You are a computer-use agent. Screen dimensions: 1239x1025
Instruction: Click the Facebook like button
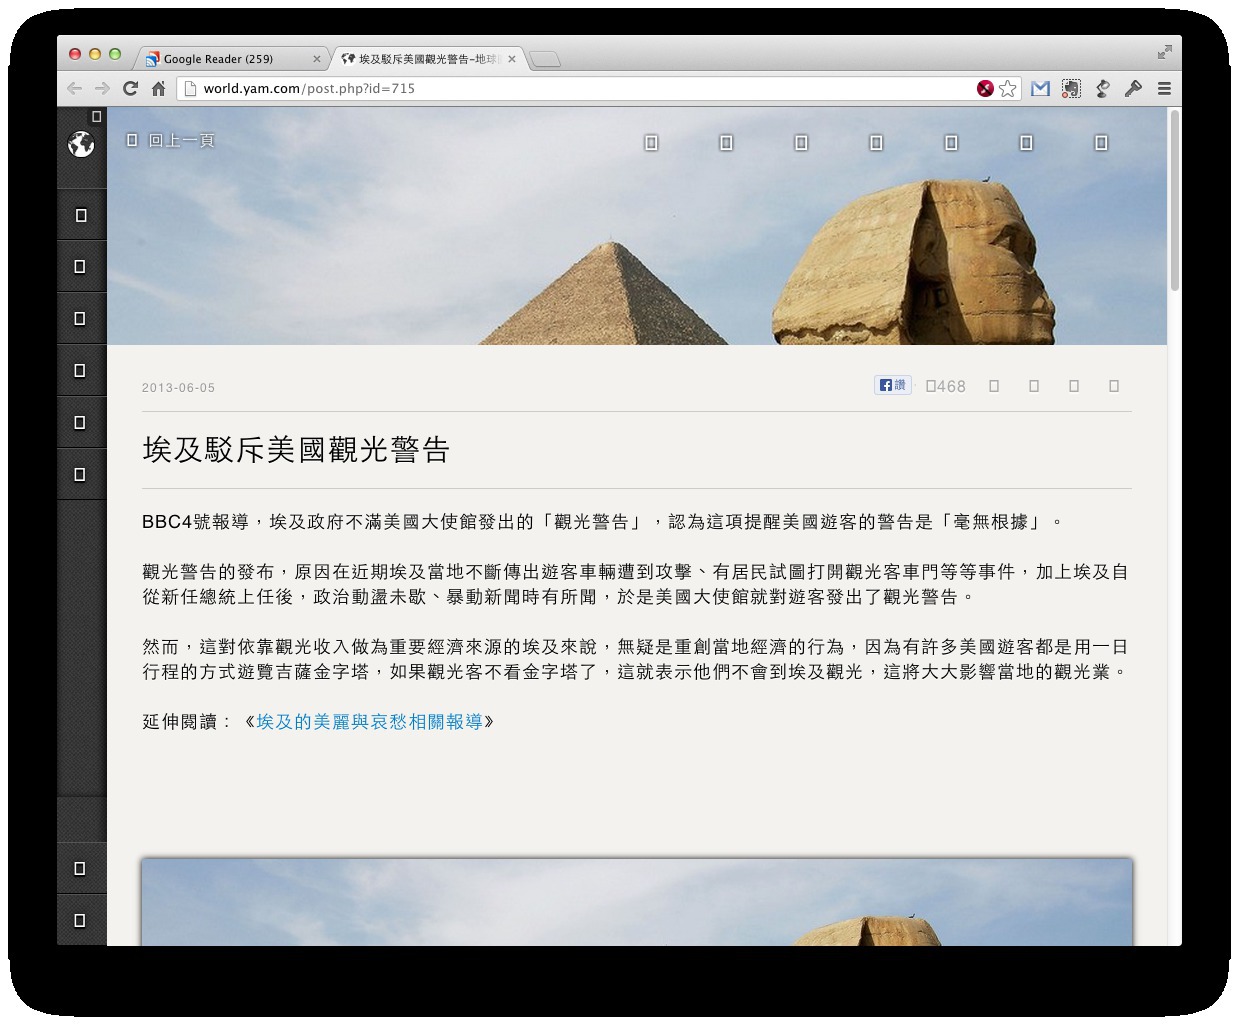[x=893, y=385]
